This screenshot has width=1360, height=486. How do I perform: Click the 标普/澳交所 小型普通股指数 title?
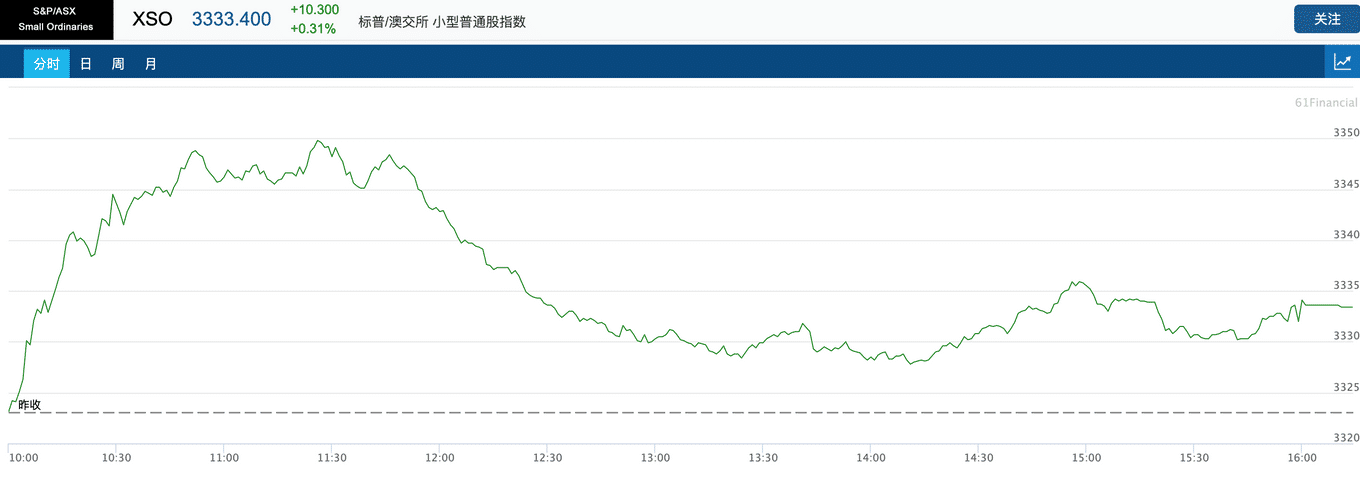(442, 21)
